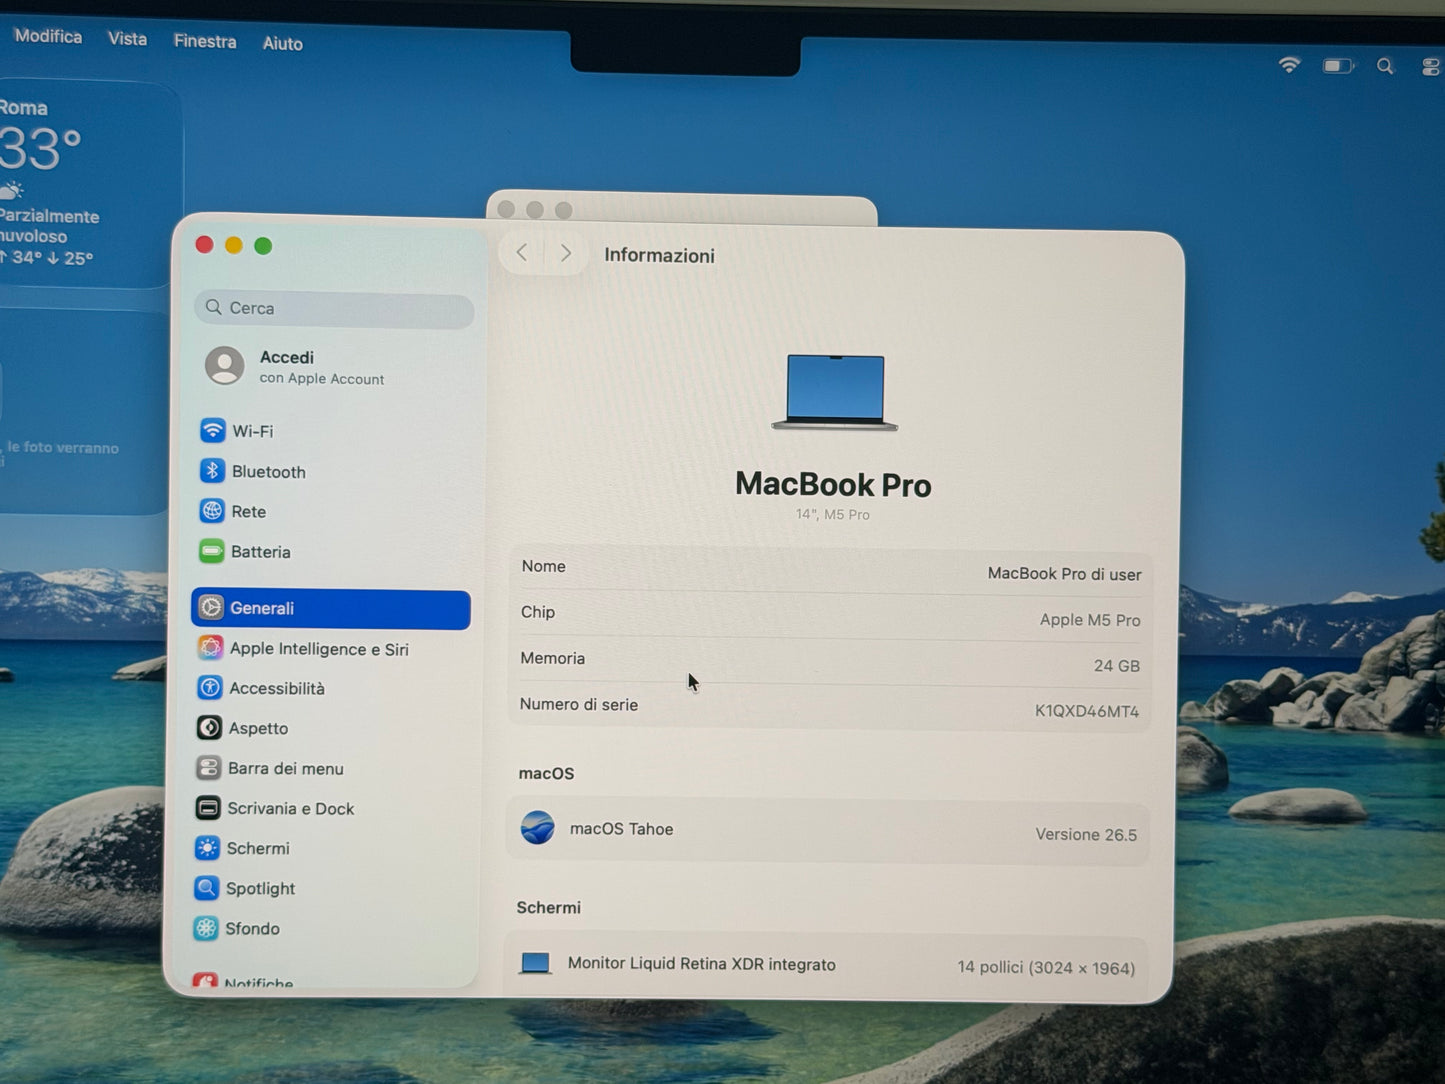
Task: Click Monitor Liquid Retina XDR integrato
Action: (x=701, y=964)
